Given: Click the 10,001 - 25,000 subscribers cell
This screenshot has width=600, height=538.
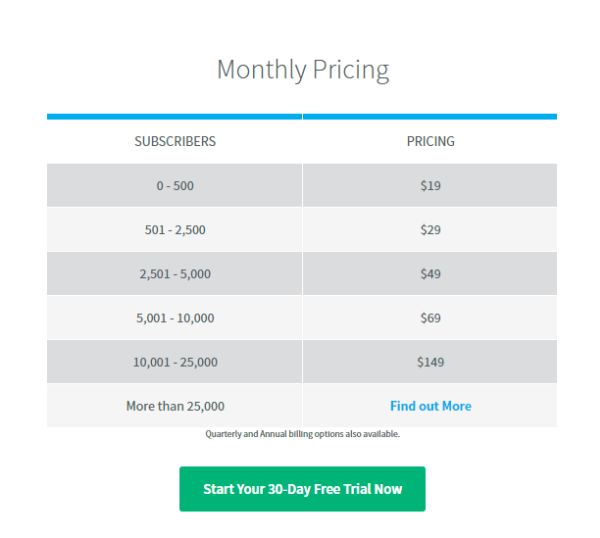Looking at the screenshot, I should click(174, 362).
